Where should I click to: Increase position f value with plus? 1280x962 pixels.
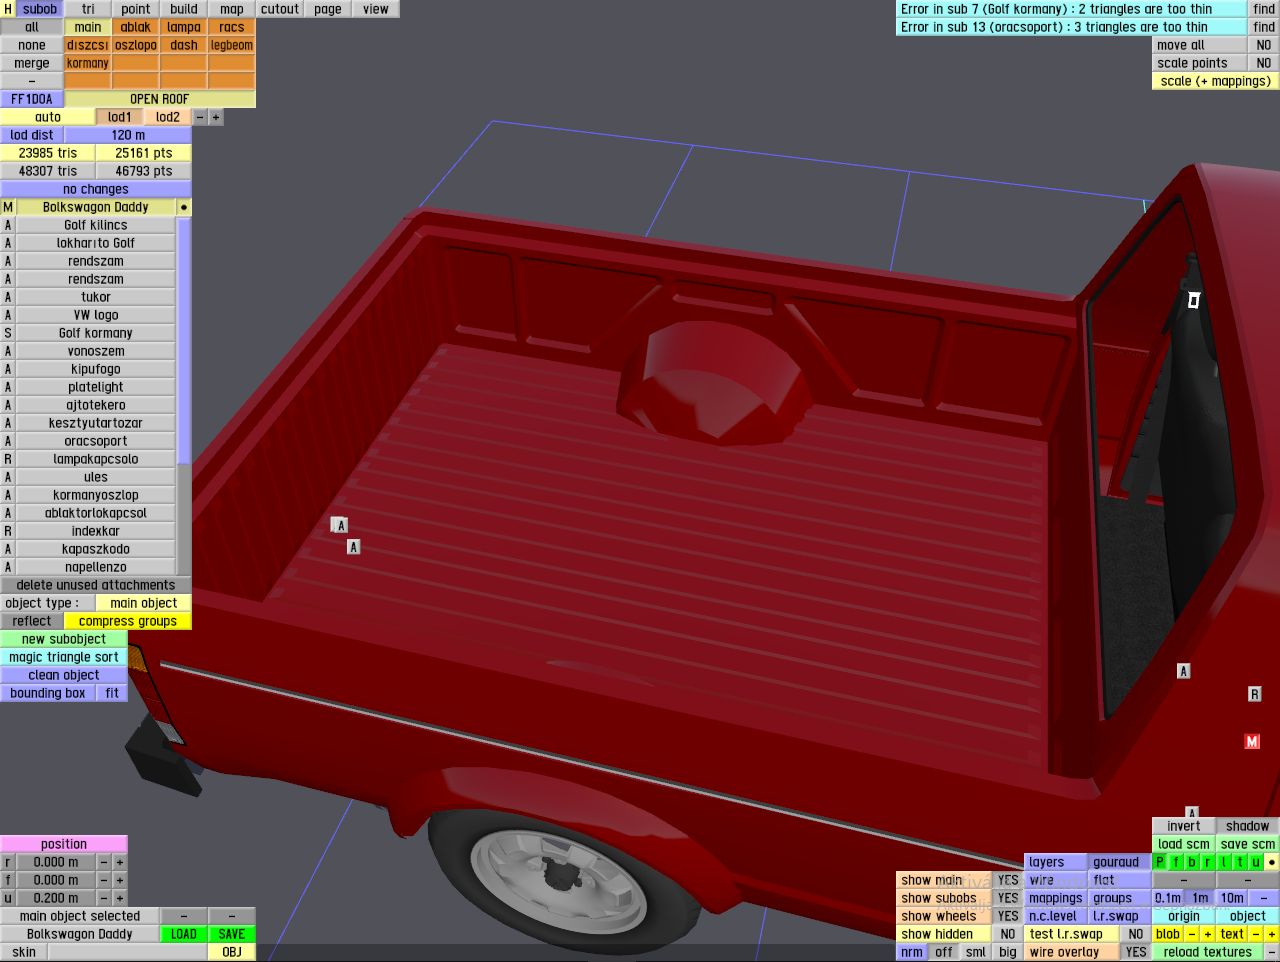click(120, 880)
